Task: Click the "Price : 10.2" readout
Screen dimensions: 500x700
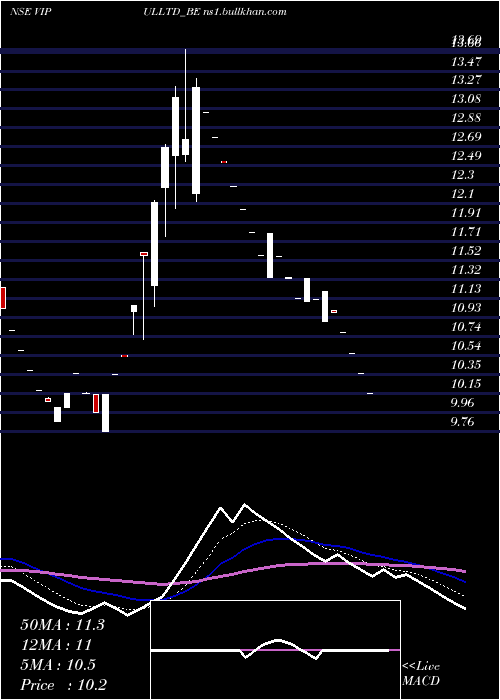Action: [x=63, y=685]
